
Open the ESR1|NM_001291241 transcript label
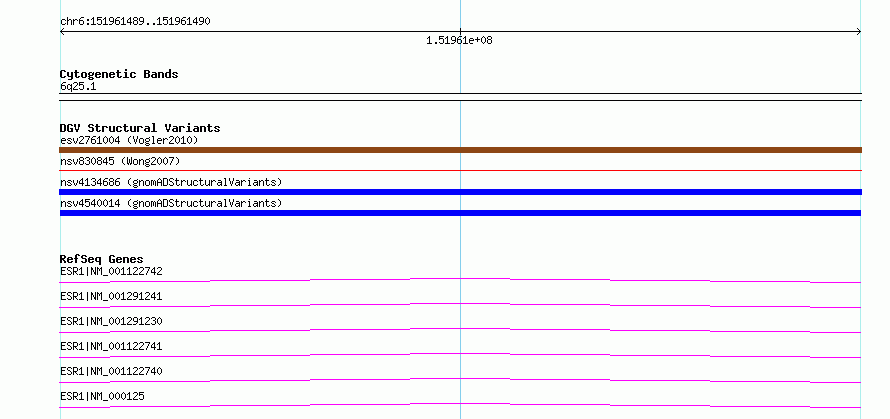(111, 296)
